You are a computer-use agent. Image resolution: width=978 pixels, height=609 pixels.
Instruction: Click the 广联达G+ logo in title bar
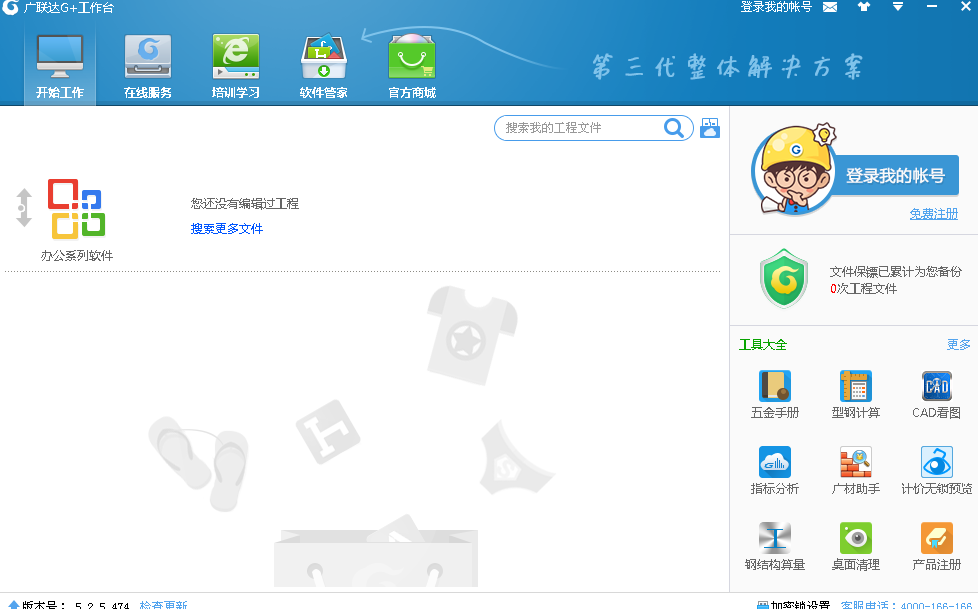tap(10, 7)
